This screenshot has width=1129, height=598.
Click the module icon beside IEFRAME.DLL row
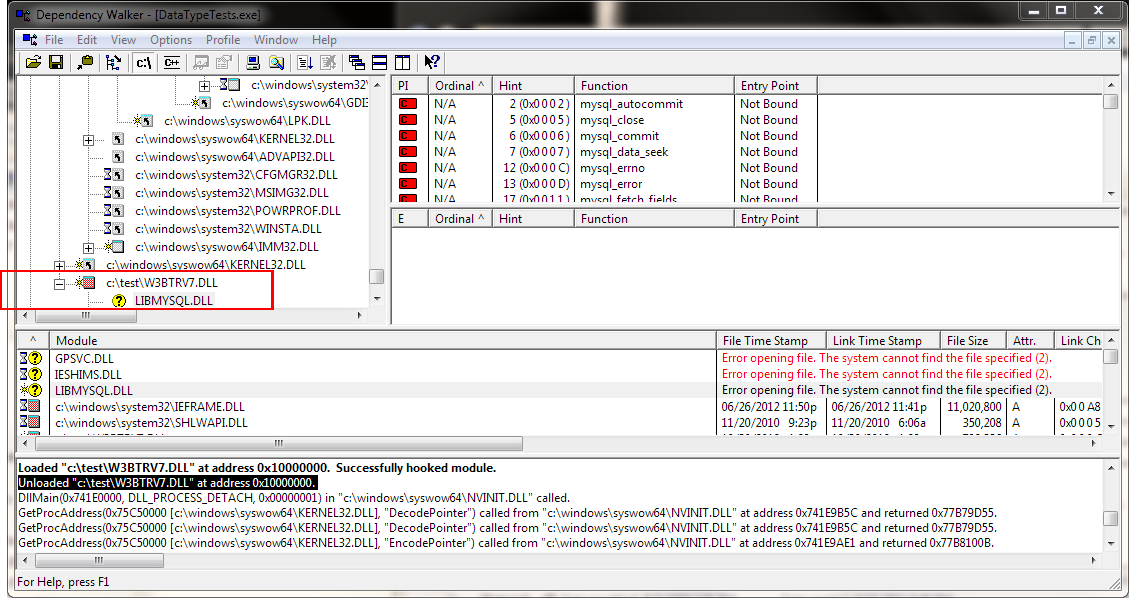click(x=30, y=407)
